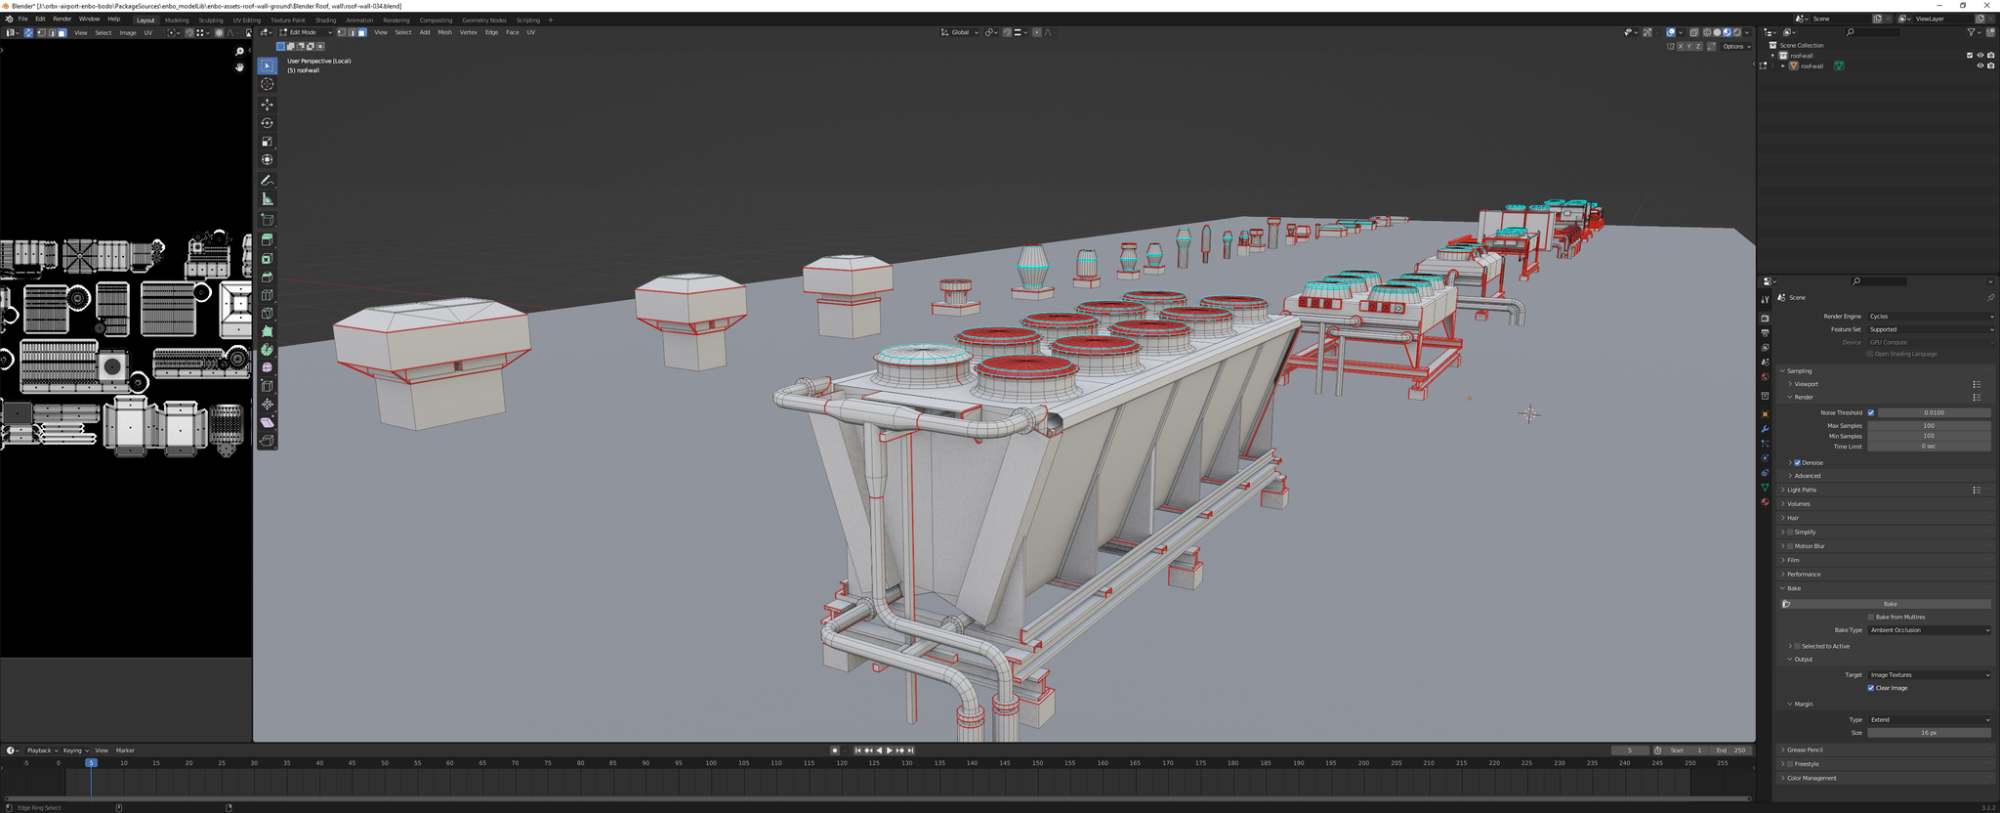
Task: Open the Render menu
Action: pos(62,19)
